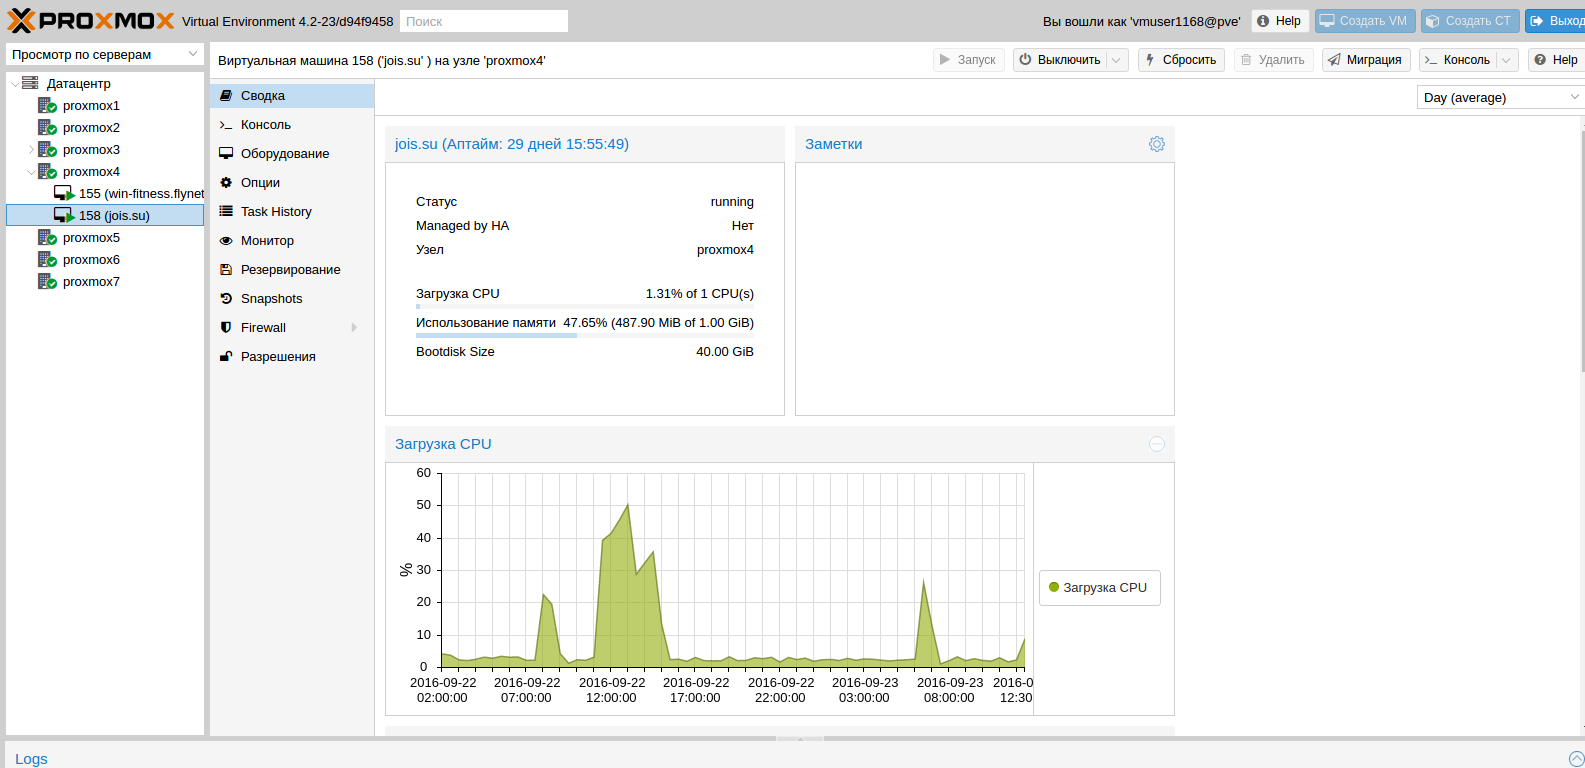Open the Console button dropdown arrow

click(1506, 60)
